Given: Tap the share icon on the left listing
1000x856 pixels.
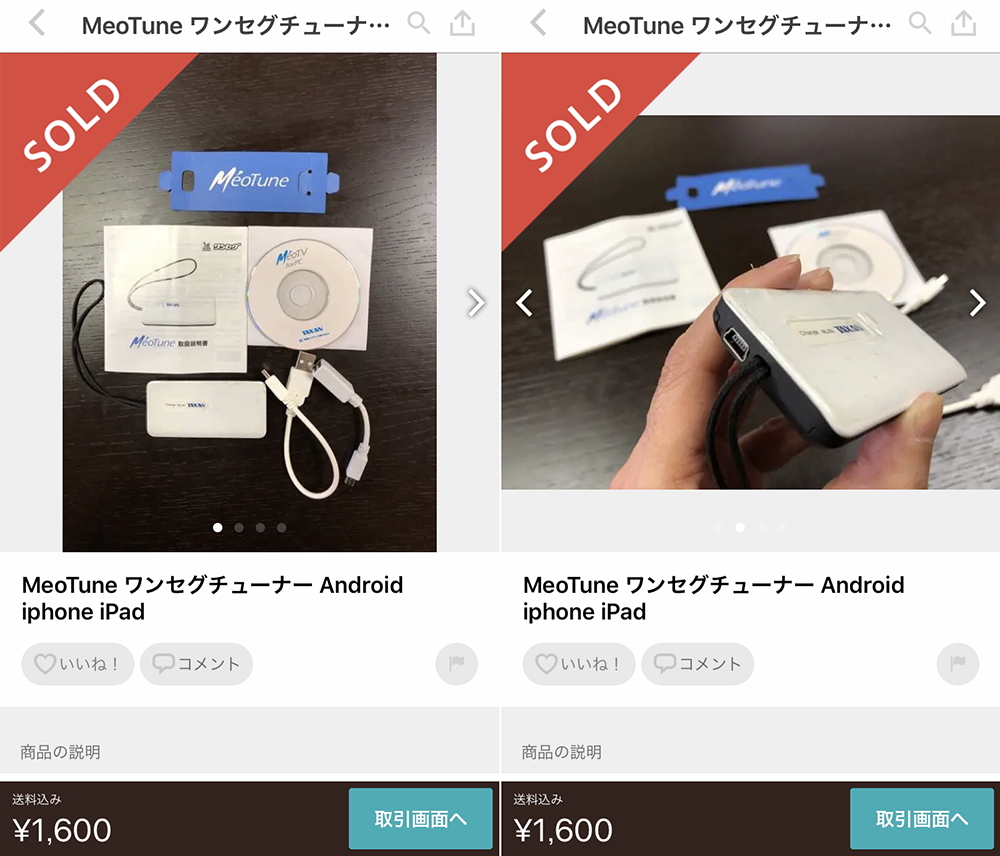Looking at the screenshot, I should click(x=462, y=23).
